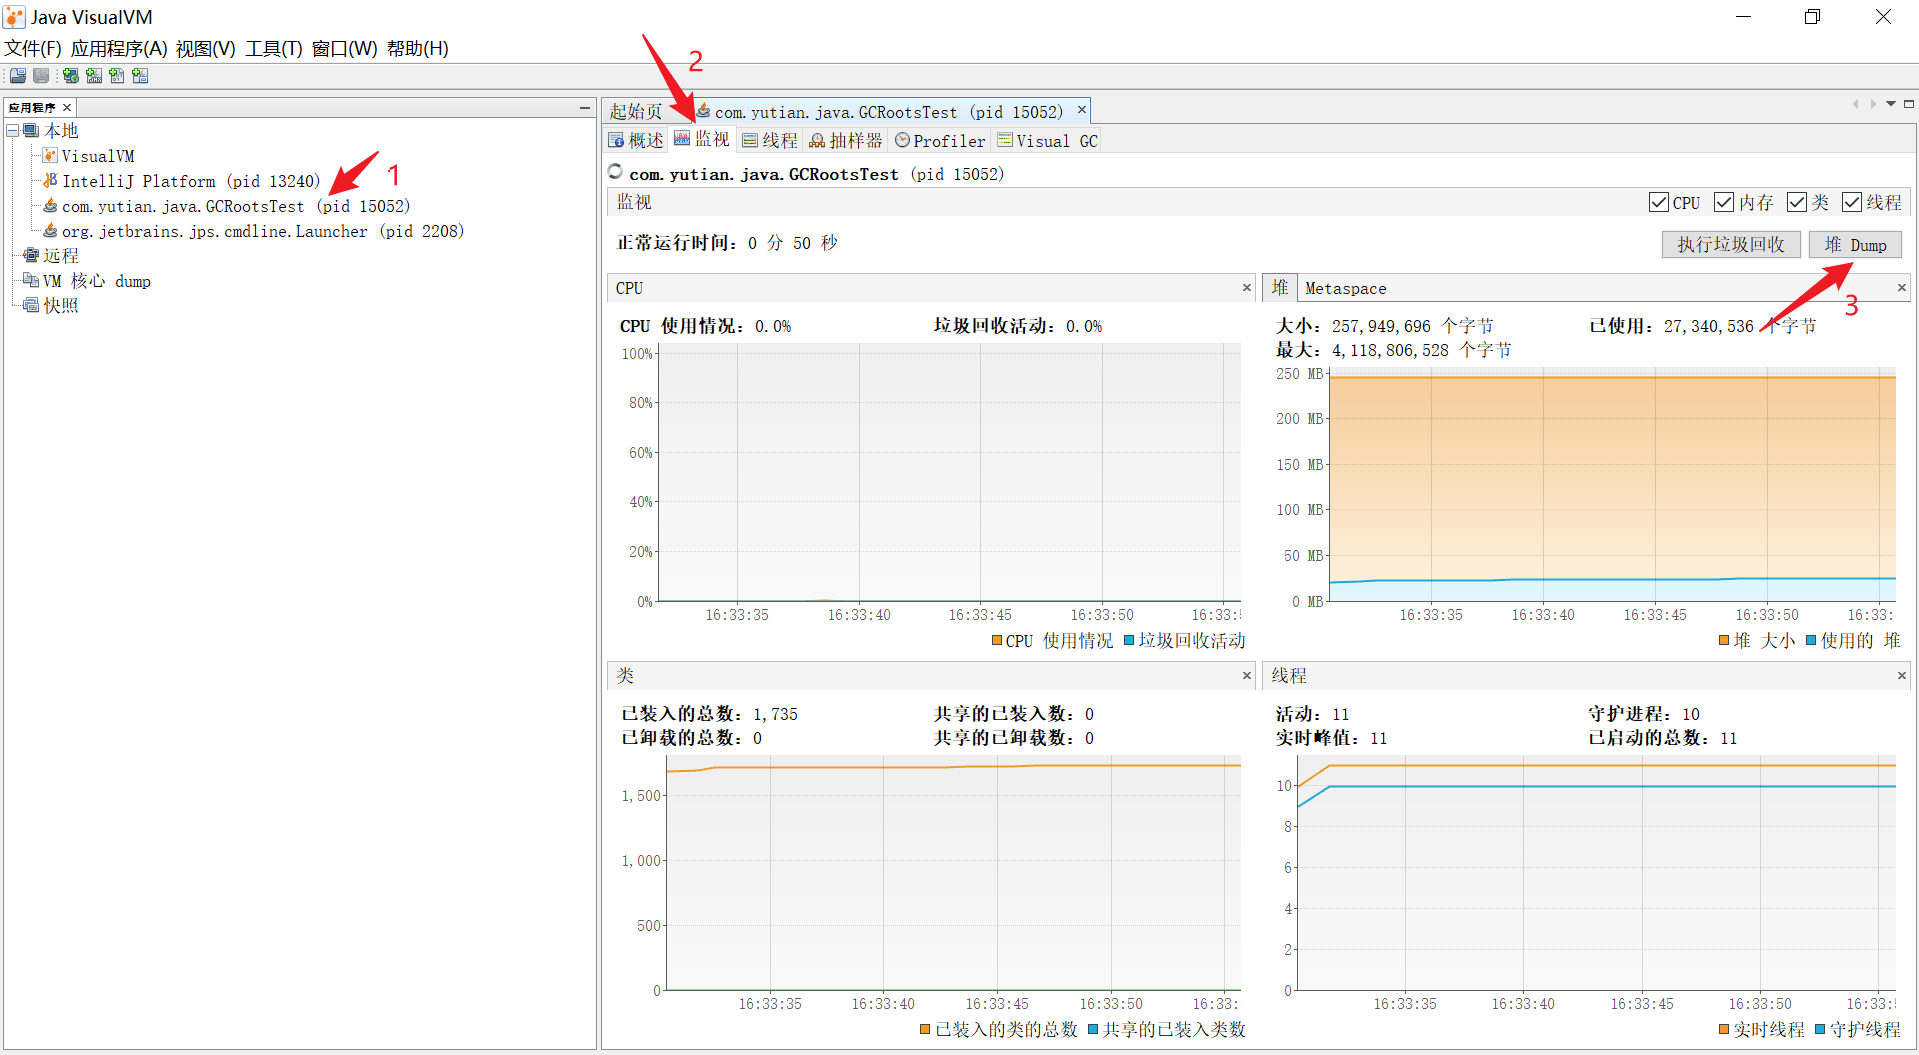Open the document list dropdown arrow
1919x1055 pixels.
1890,104
